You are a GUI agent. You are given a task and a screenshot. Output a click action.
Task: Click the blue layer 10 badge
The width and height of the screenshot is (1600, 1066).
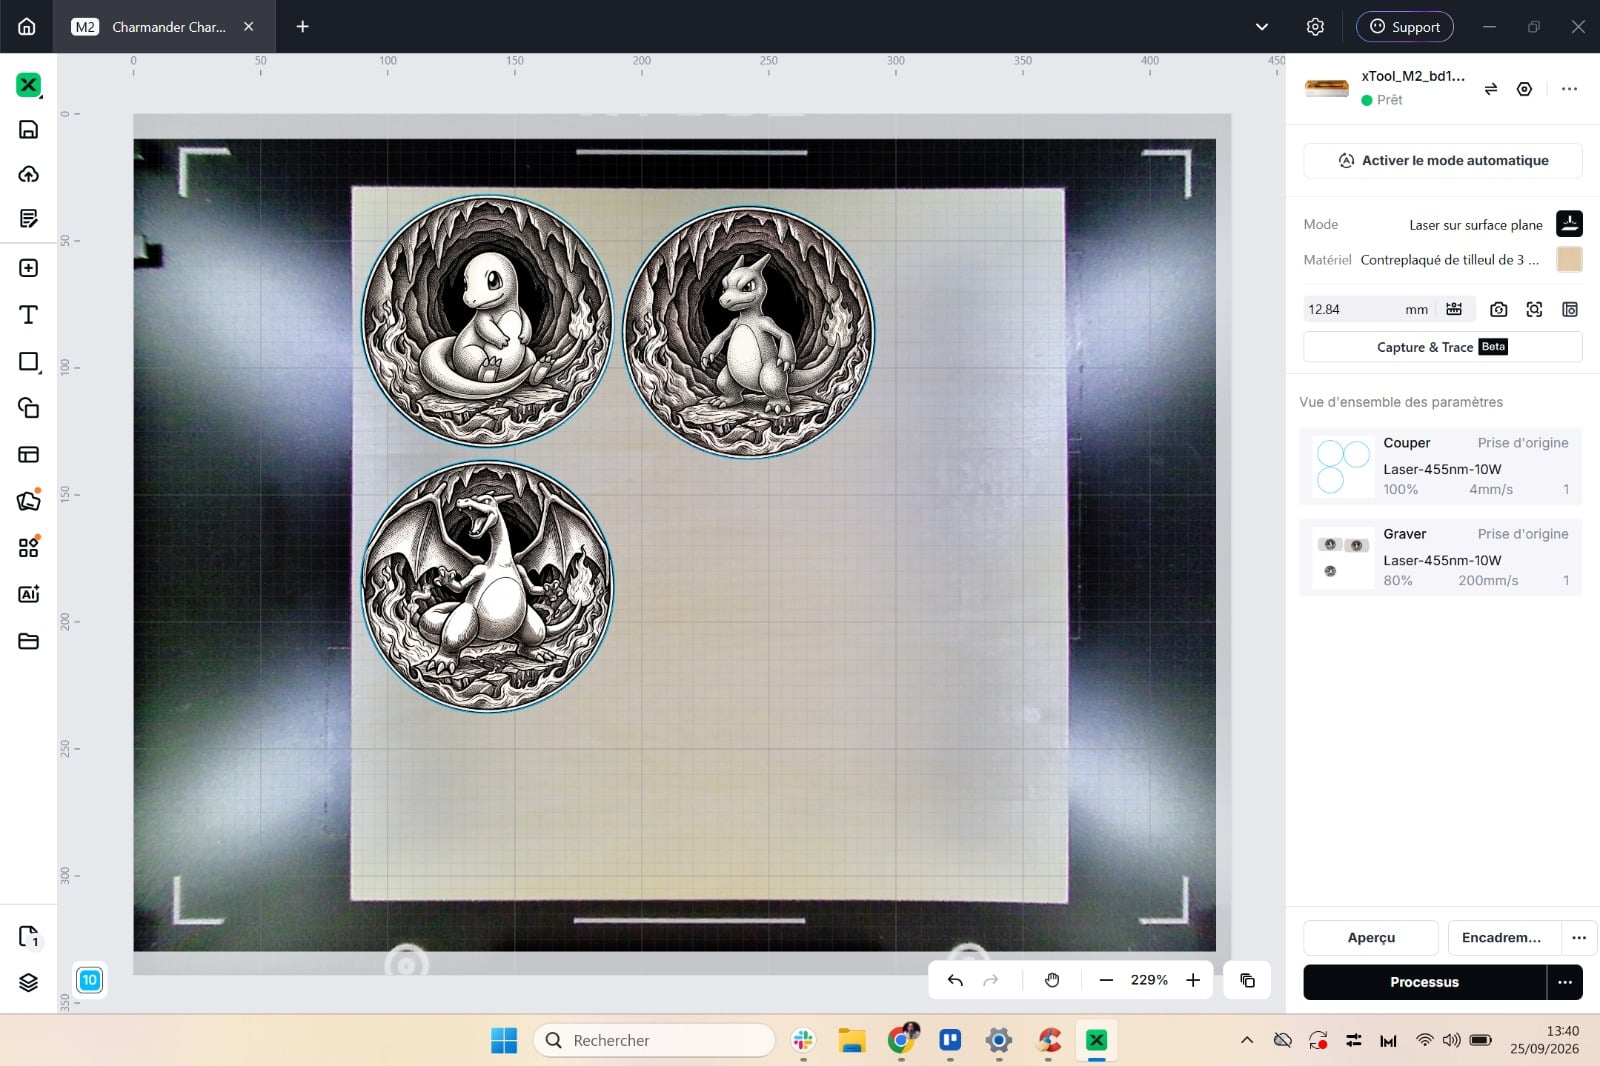click(89, 980)
